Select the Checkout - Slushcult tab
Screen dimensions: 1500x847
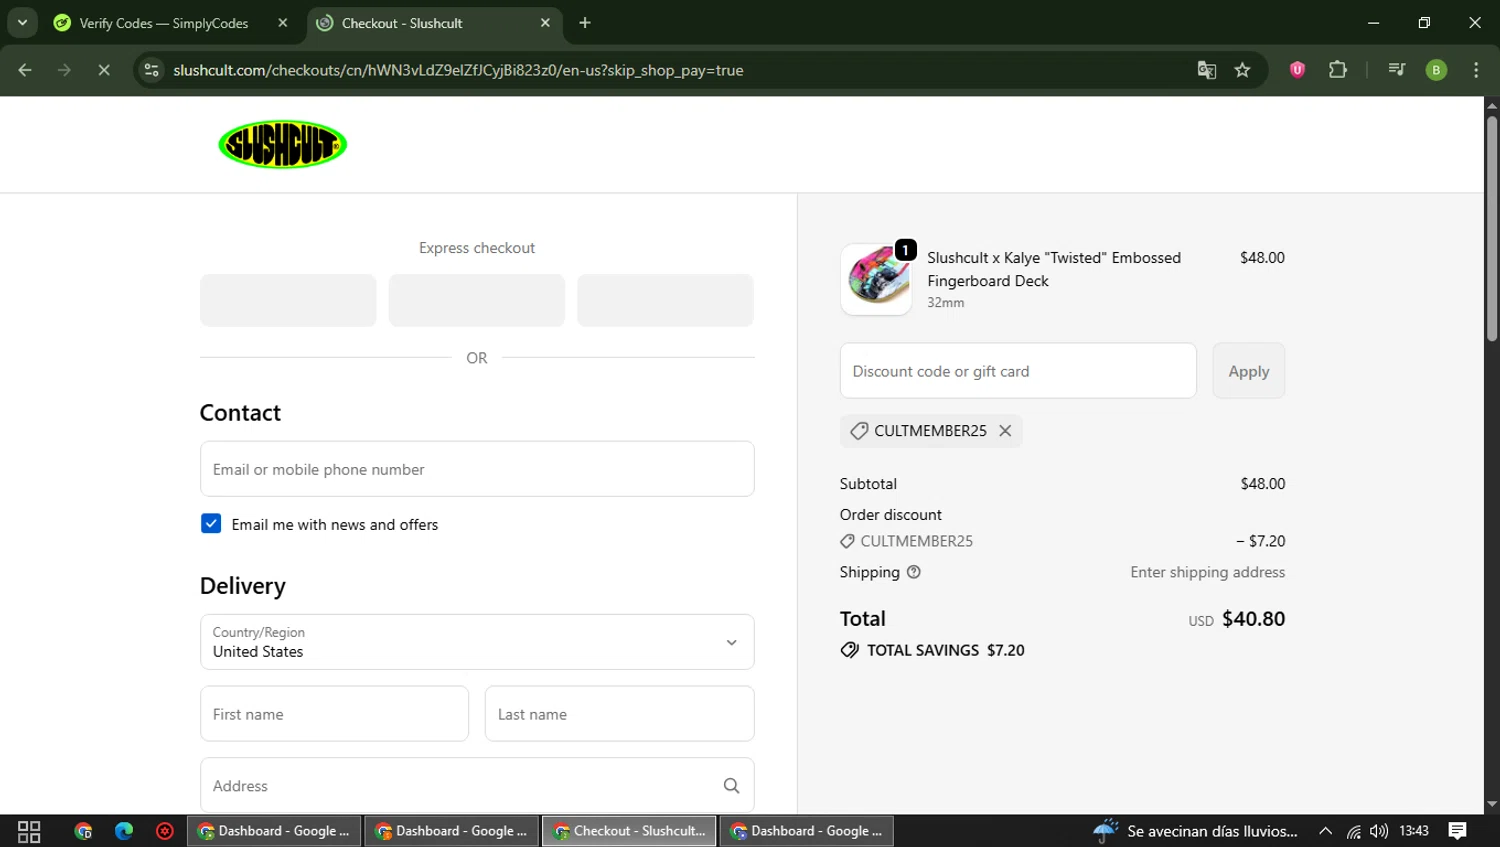click(435, 23)
